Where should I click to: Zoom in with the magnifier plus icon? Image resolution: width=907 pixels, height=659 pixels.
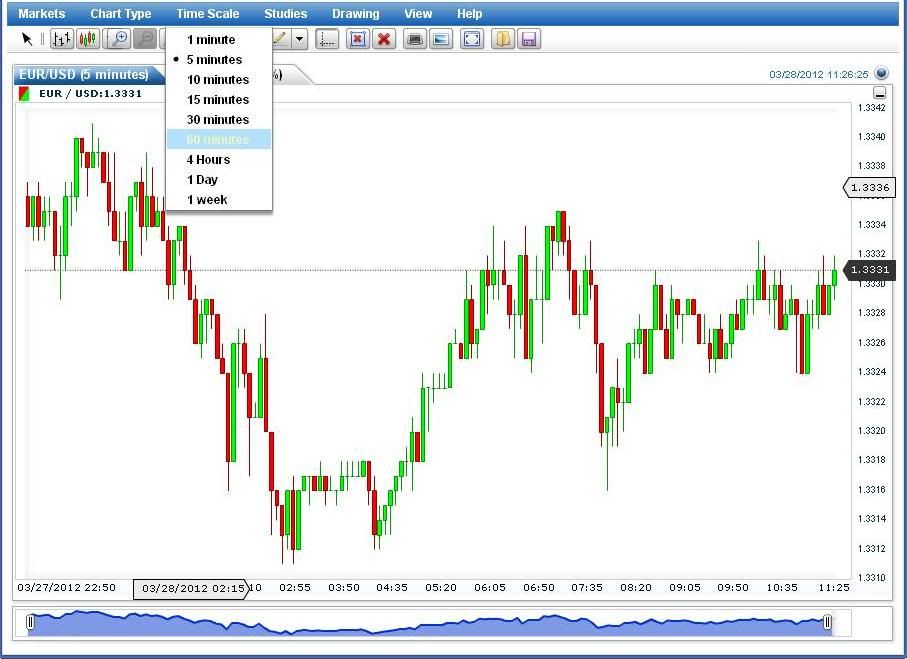click(119, 39)
